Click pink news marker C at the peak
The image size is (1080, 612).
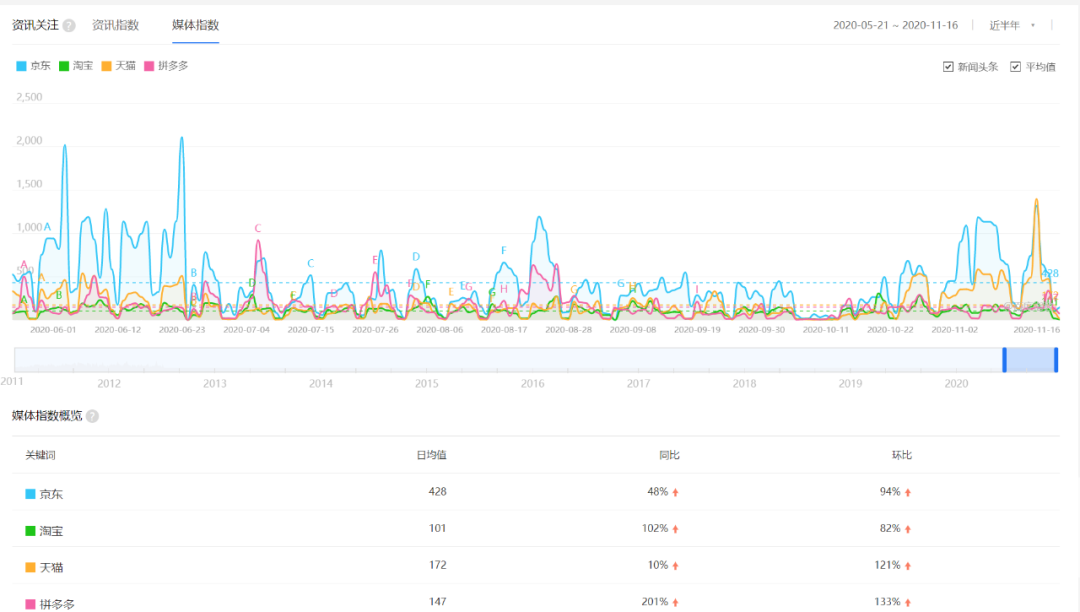[x=258, y=228]
